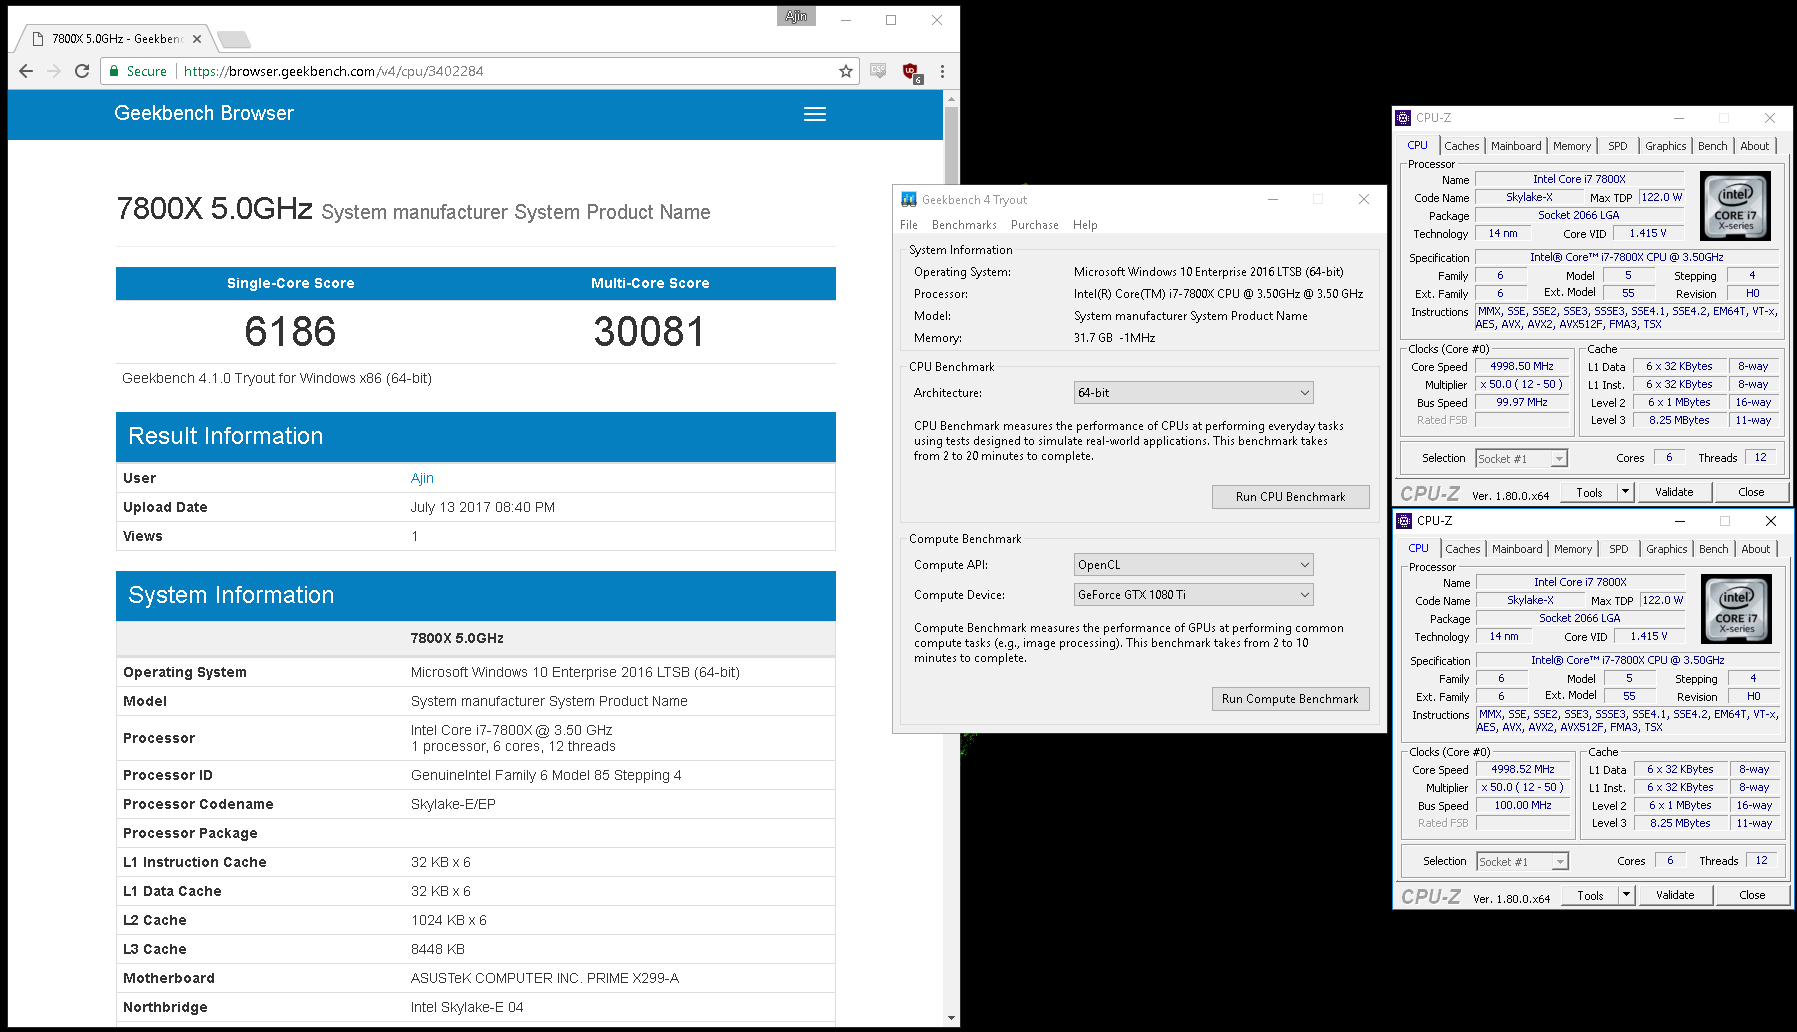This screenshot has width=1797, height=1032.
Task: Click the Ajin profile button in Chrome
Action: coord(796,16)
